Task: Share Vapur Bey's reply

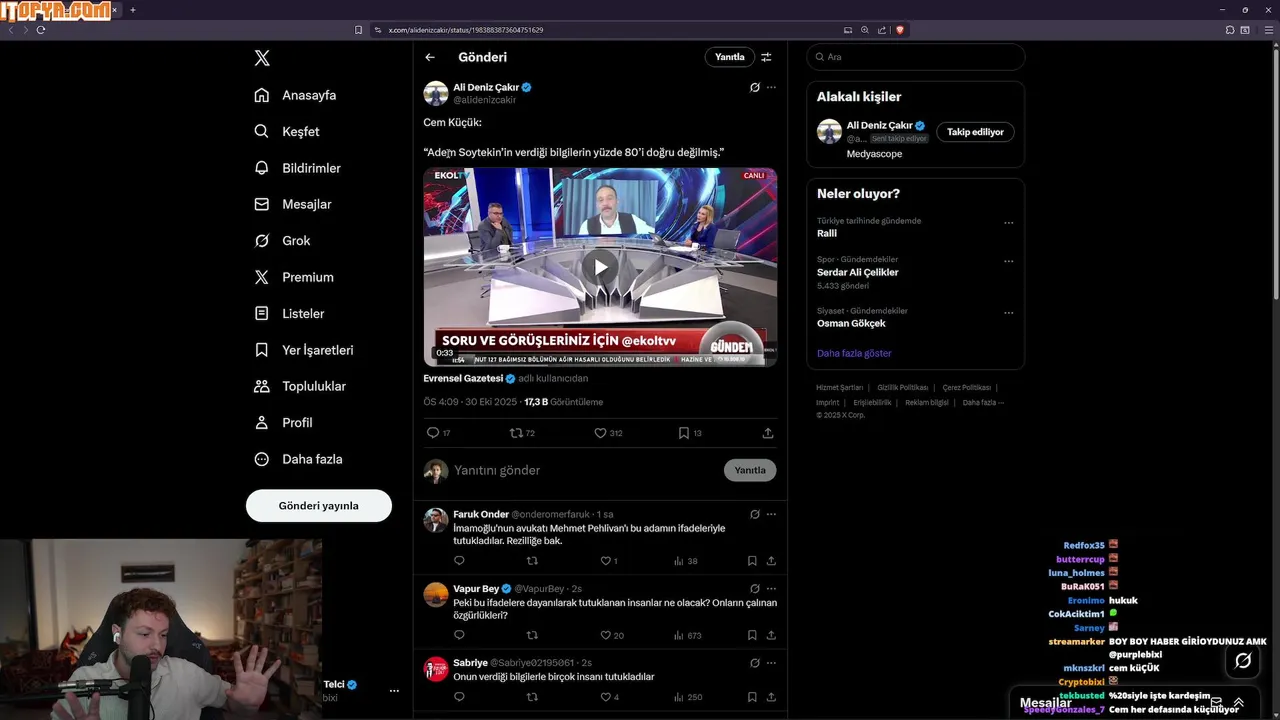Action: point(771,635)
